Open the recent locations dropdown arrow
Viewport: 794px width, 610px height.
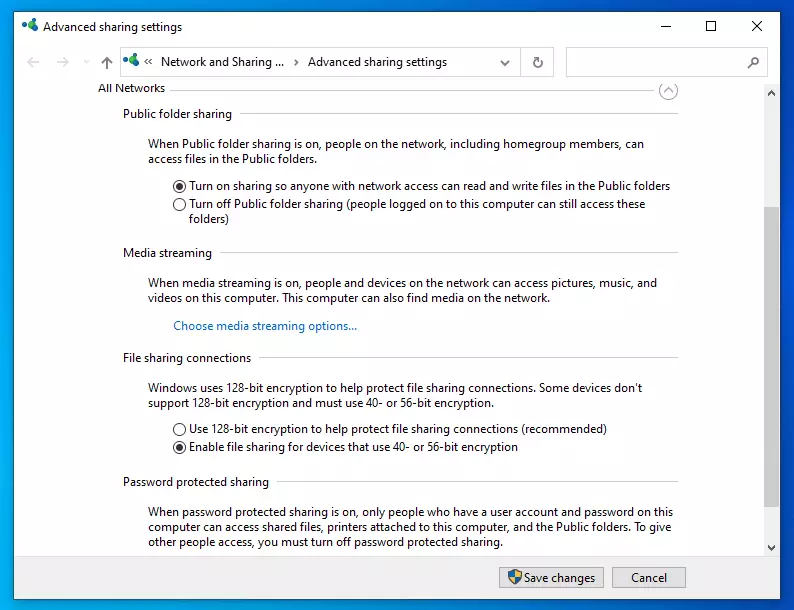tap(87, 62)
